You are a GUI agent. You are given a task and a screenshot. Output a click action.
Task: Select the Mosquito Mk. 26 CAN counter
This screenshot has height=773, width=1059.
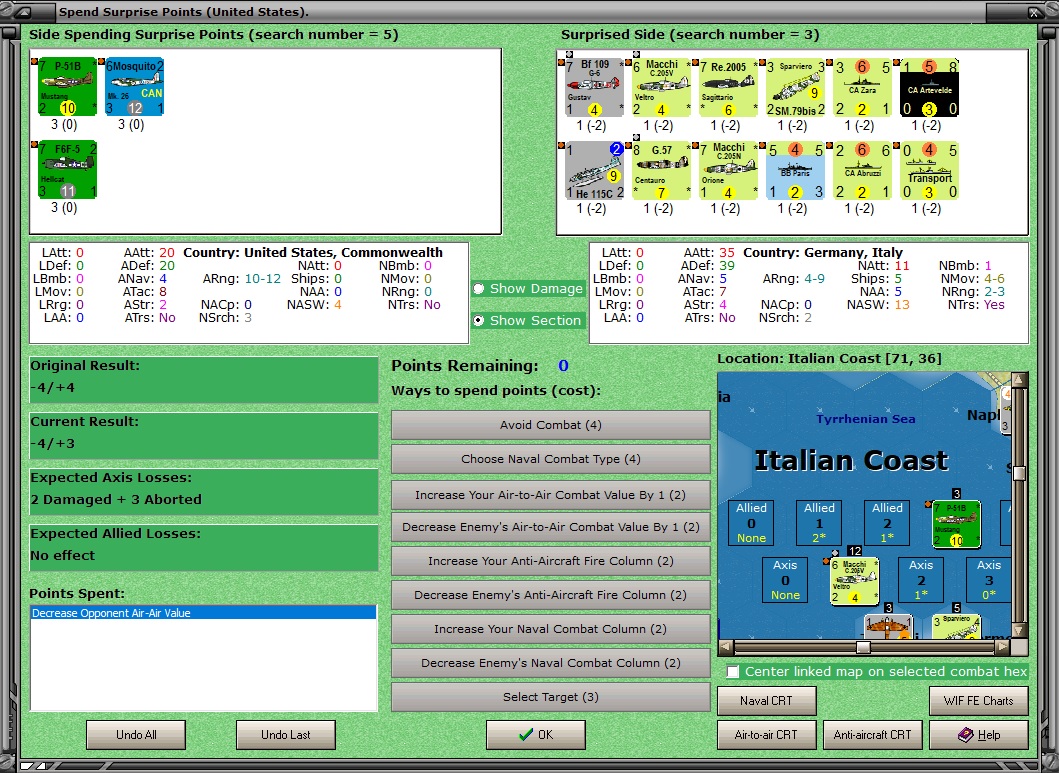134,87
